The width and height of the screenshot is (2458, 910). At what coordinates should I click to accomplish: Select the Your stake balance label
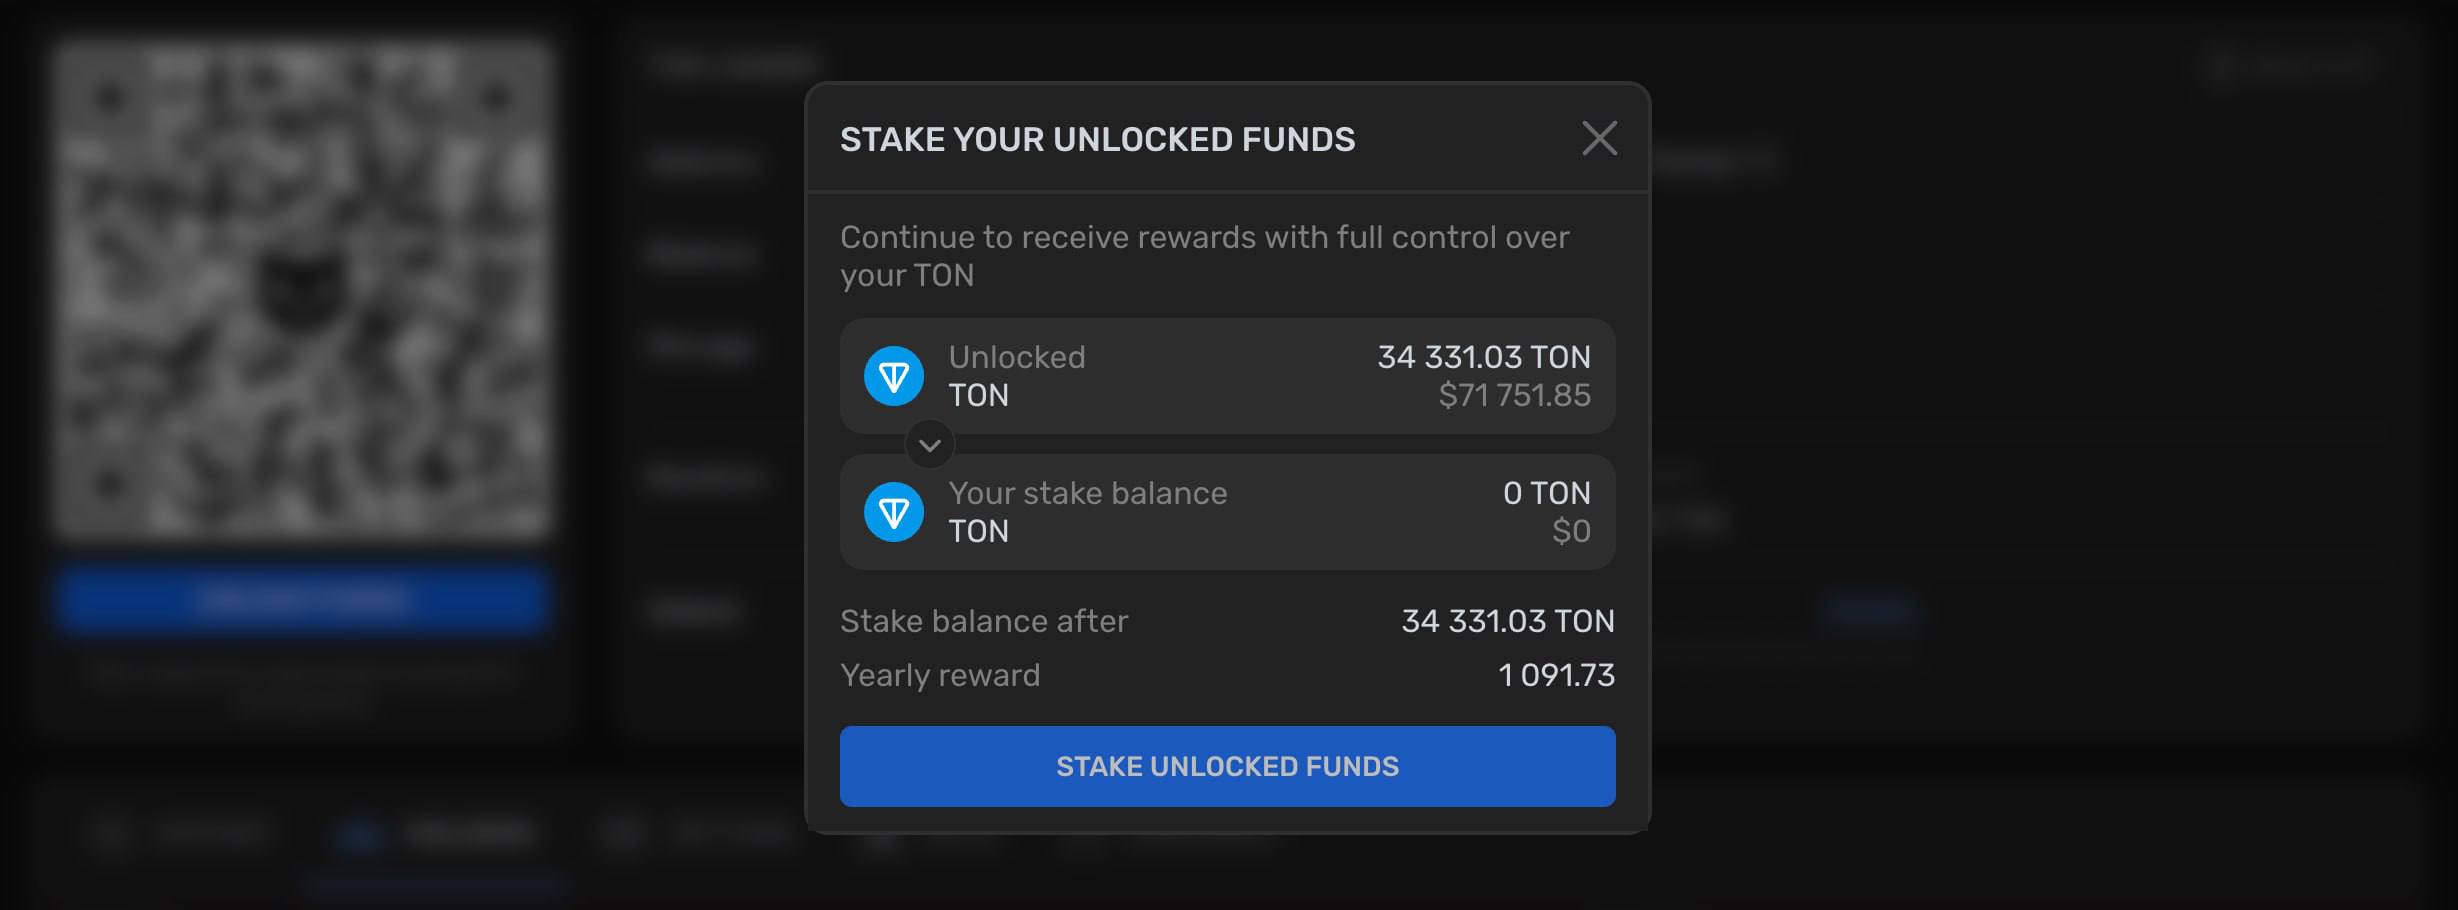pos(1087,493)
